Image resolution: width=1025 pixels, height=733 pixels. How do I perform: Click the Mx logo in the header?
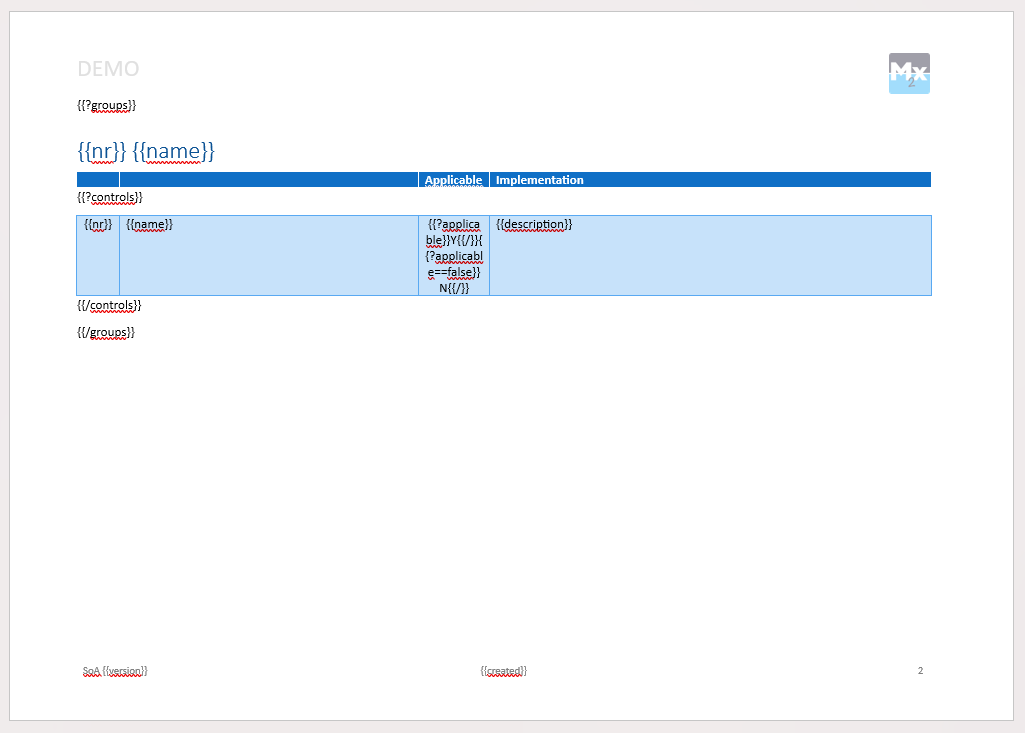click(x=909, y=73)
